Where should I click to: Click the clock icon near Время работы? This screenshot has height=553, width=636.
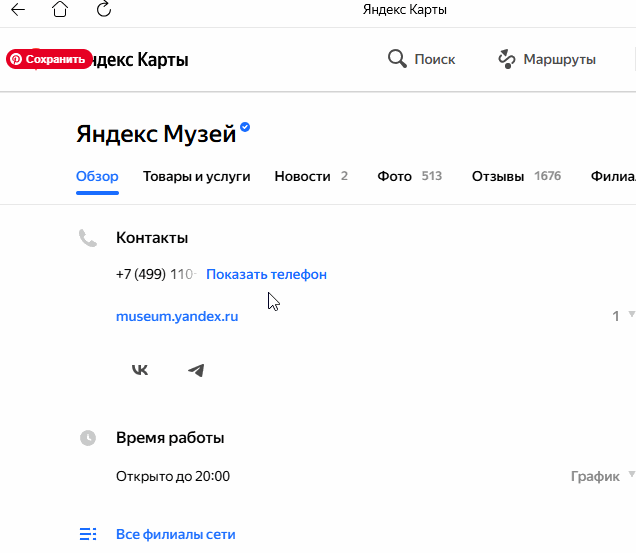[88, 438]
